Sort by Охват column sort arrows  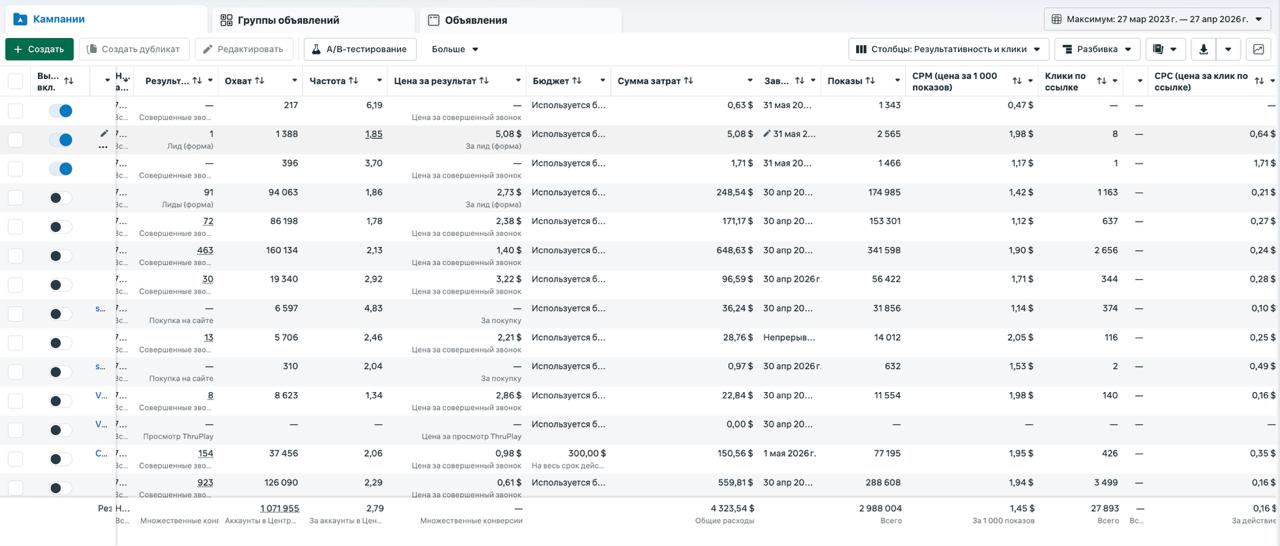tap(260, 81)
